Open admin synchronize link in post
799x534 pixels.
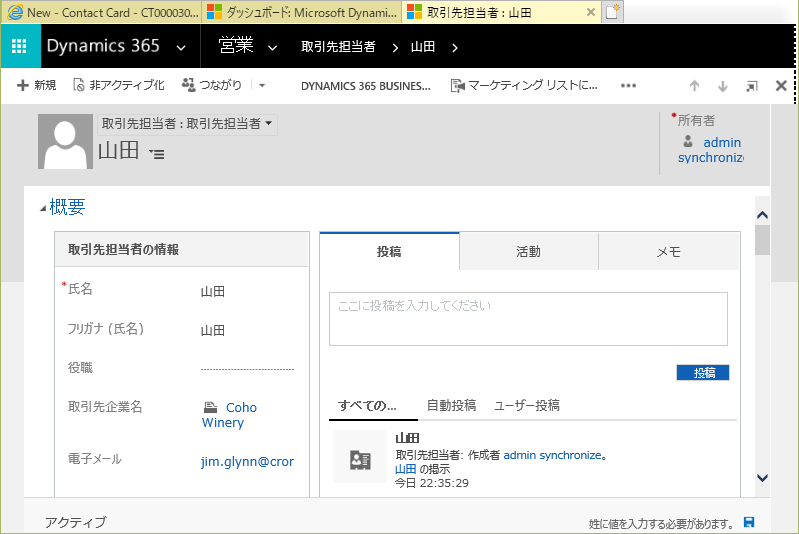(x=552, y=455)
